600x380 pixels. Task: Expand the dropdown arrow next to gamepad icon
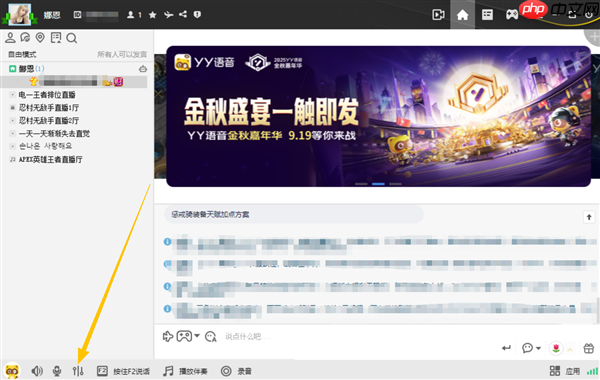(197, 336)
